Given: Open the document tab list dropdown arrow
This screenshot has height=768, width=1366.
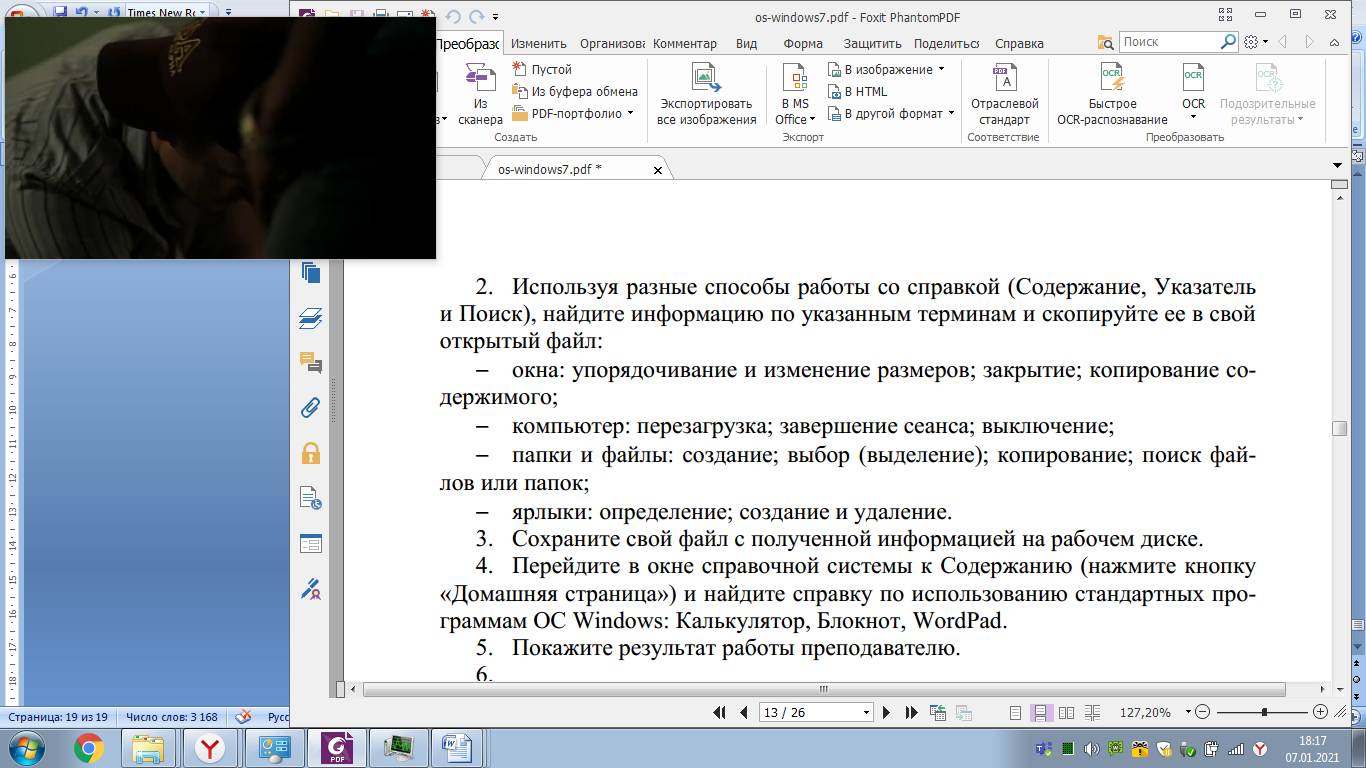Looking at the screenshot, I should coord(1338,164).
